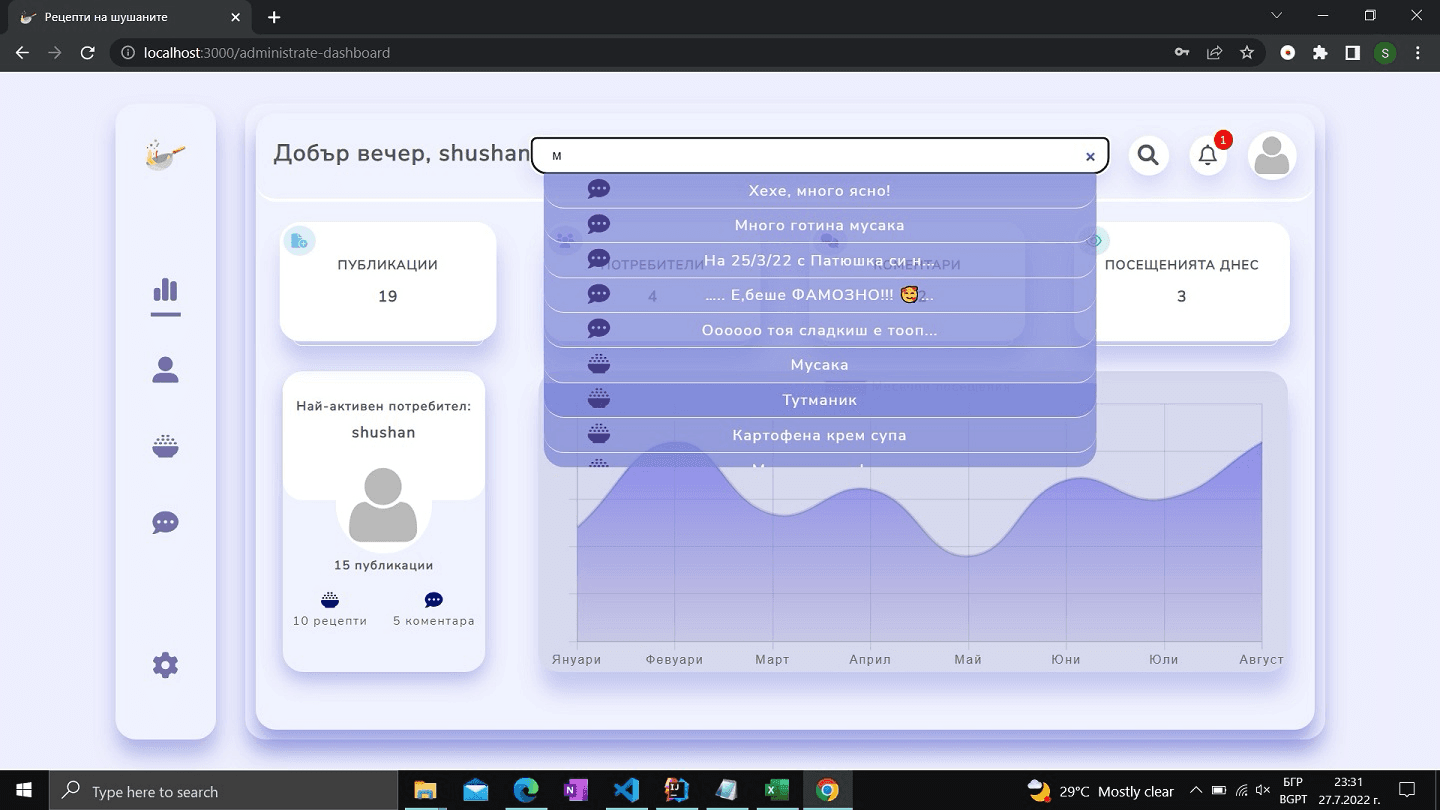The width and height of the screenshot is (1440, 810).
Task: Select the result "Е,беше ФАМОЗНО!!!"
Action: click(x=820, y=295)
